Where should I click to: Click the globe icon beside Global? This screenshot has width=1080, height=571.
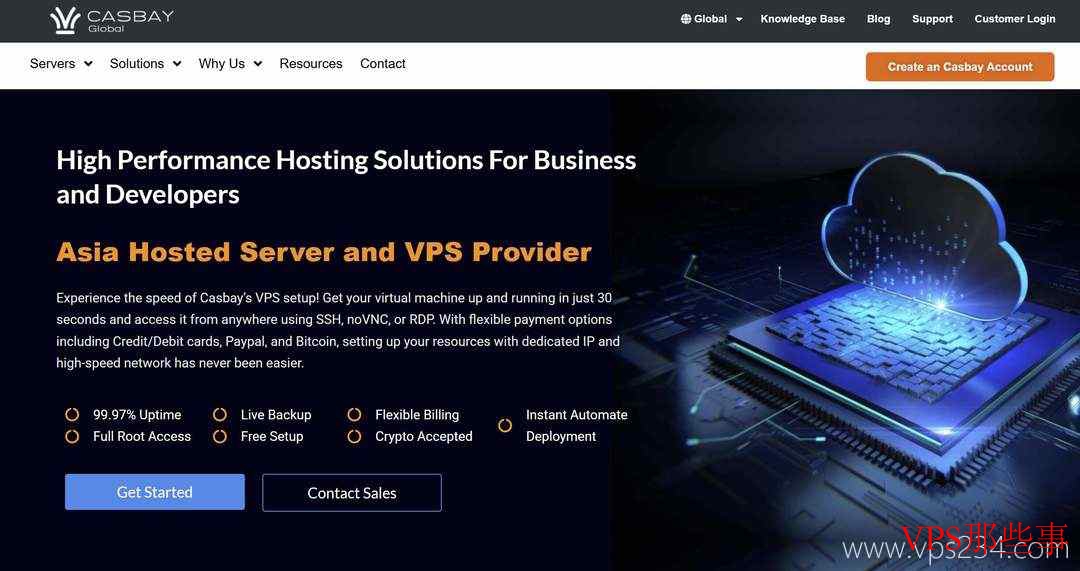coord(685,19)
